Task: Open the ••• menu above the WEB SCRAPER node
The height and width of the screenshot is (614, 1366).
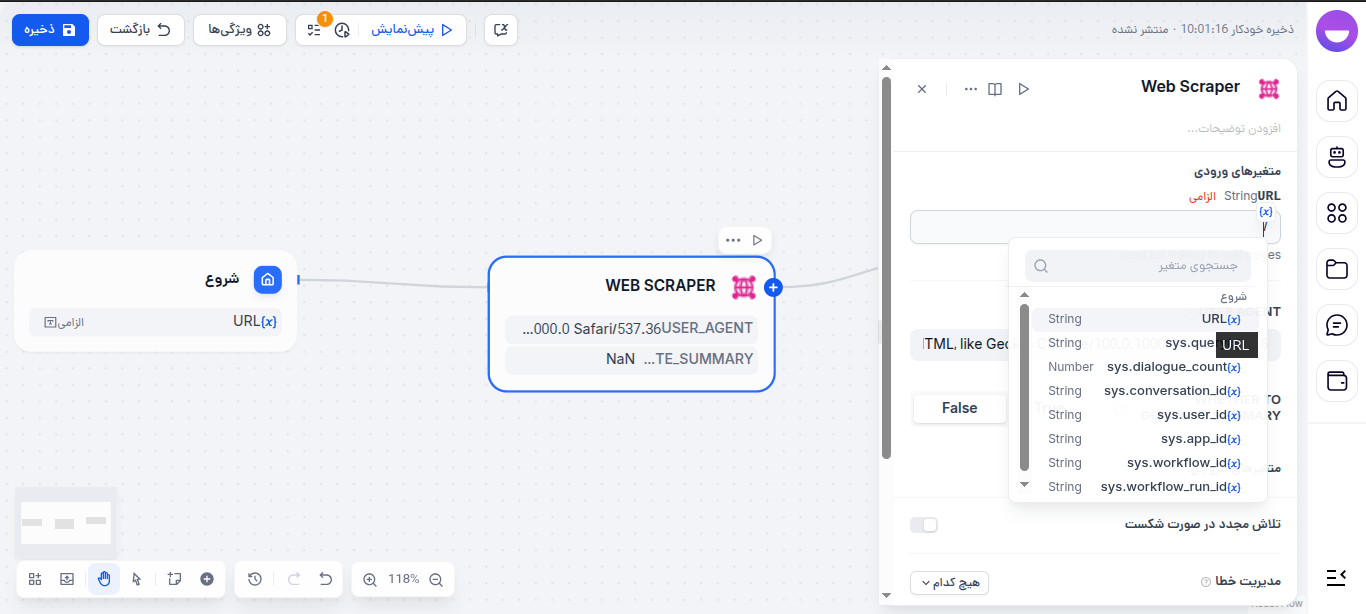Action: [732, 240]
